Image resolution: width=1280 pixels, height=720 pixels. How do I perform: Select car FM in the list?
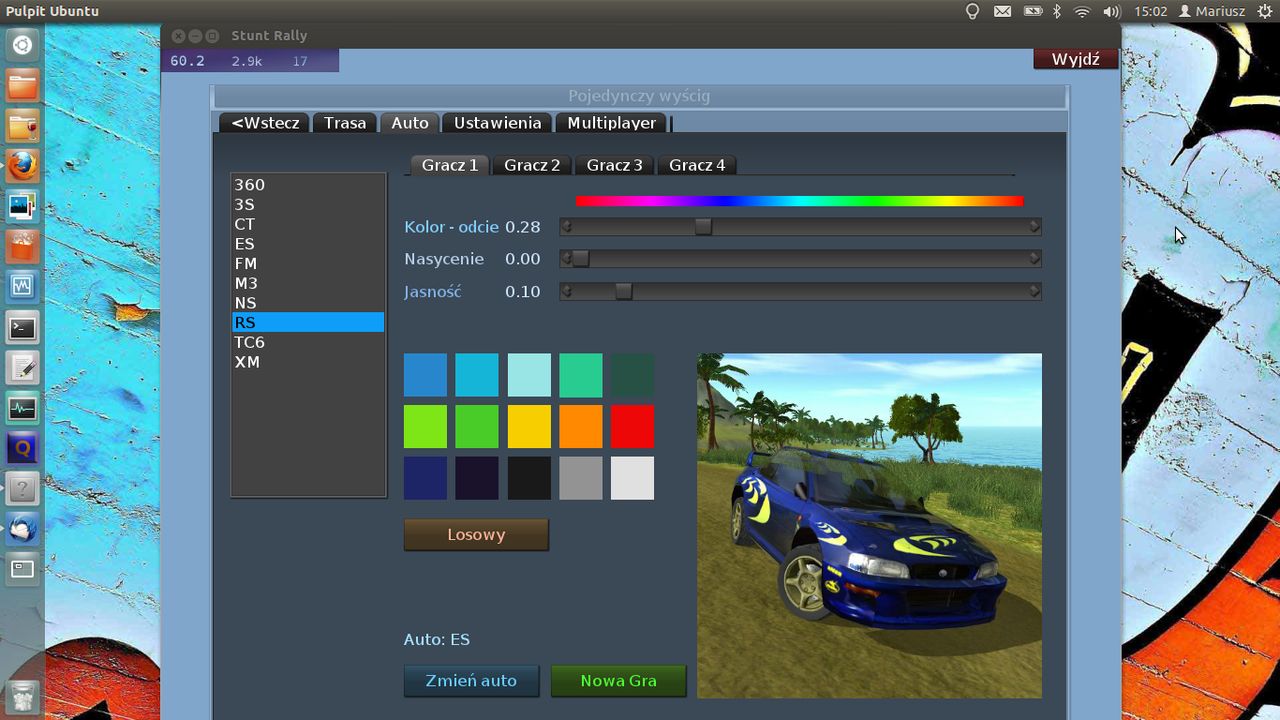(x=308, y=263)
